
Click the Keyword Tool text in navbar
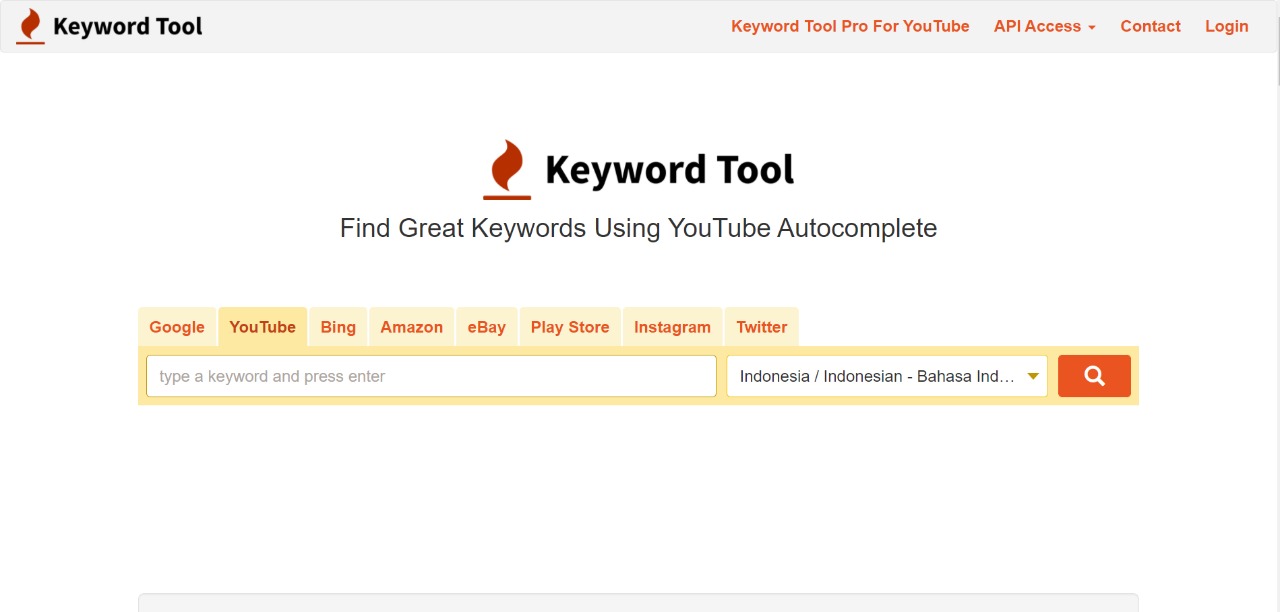pyautogui.click(x=127, y=27)
